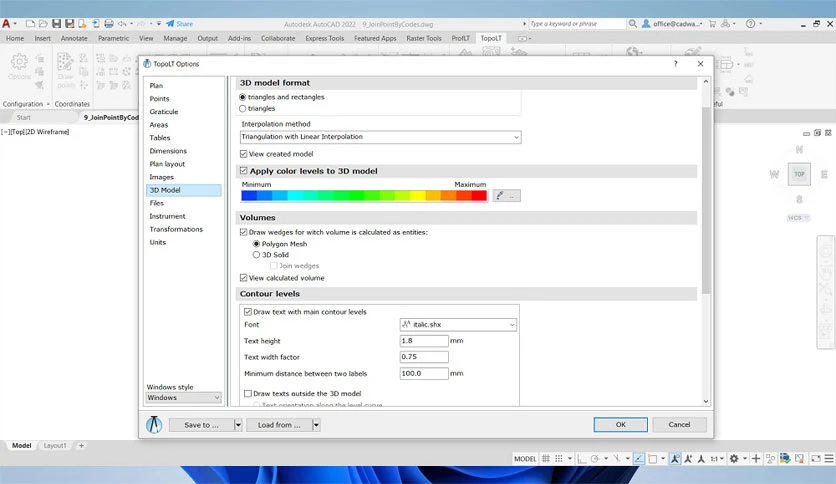Uncheck View created model checkbox
The height and width of the screenshot is (484, 836).
(x=244, y=154)
